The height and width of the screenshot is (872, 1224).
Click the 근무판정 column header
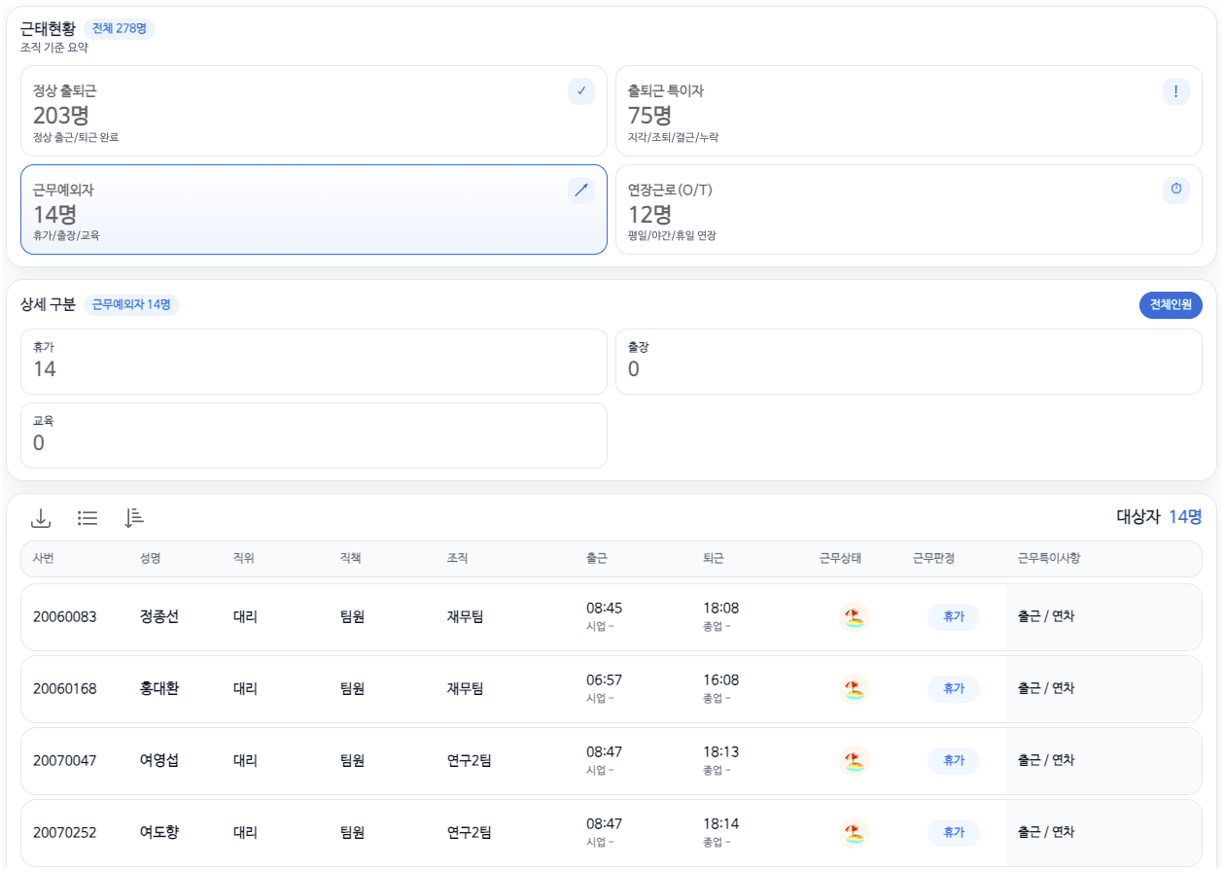point(934,559)
